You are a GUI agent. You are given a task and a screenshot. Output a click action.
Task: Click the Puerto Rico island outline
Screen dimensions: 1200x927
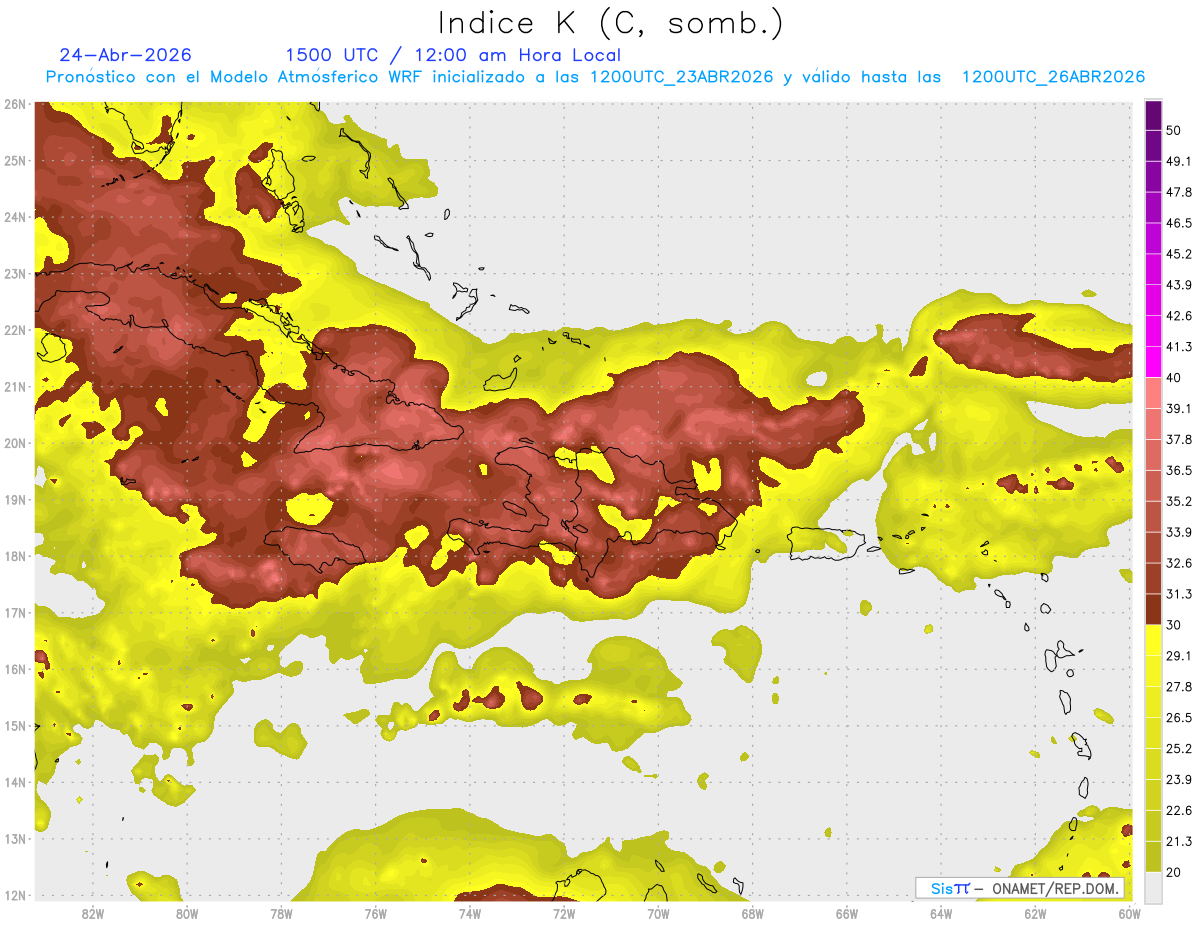pos(826,543)
